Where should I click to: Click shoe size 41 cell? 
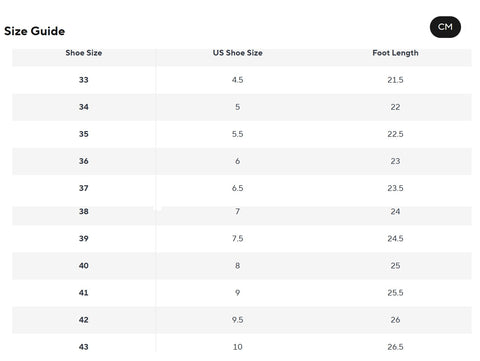pyautogui.click(x=84, y=293)
